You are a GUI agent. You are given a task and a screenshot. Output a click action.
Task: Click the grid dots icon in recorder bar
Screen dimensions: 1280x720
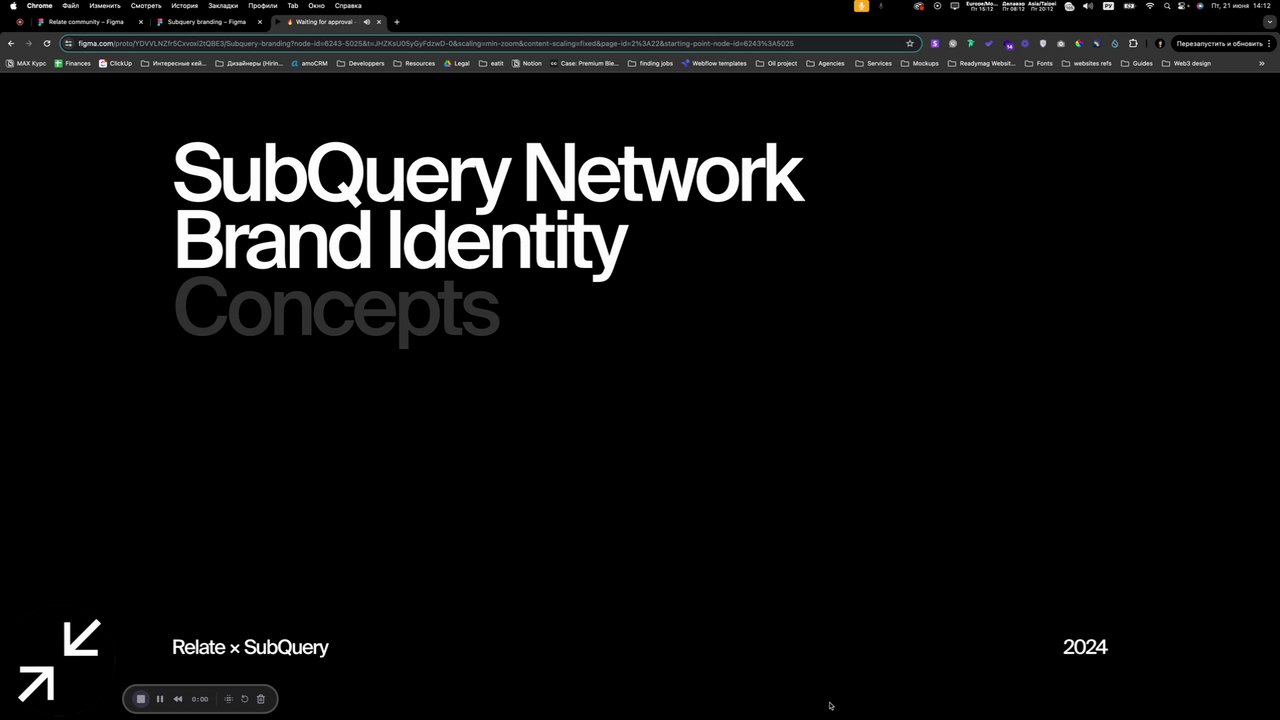[229, 699]
